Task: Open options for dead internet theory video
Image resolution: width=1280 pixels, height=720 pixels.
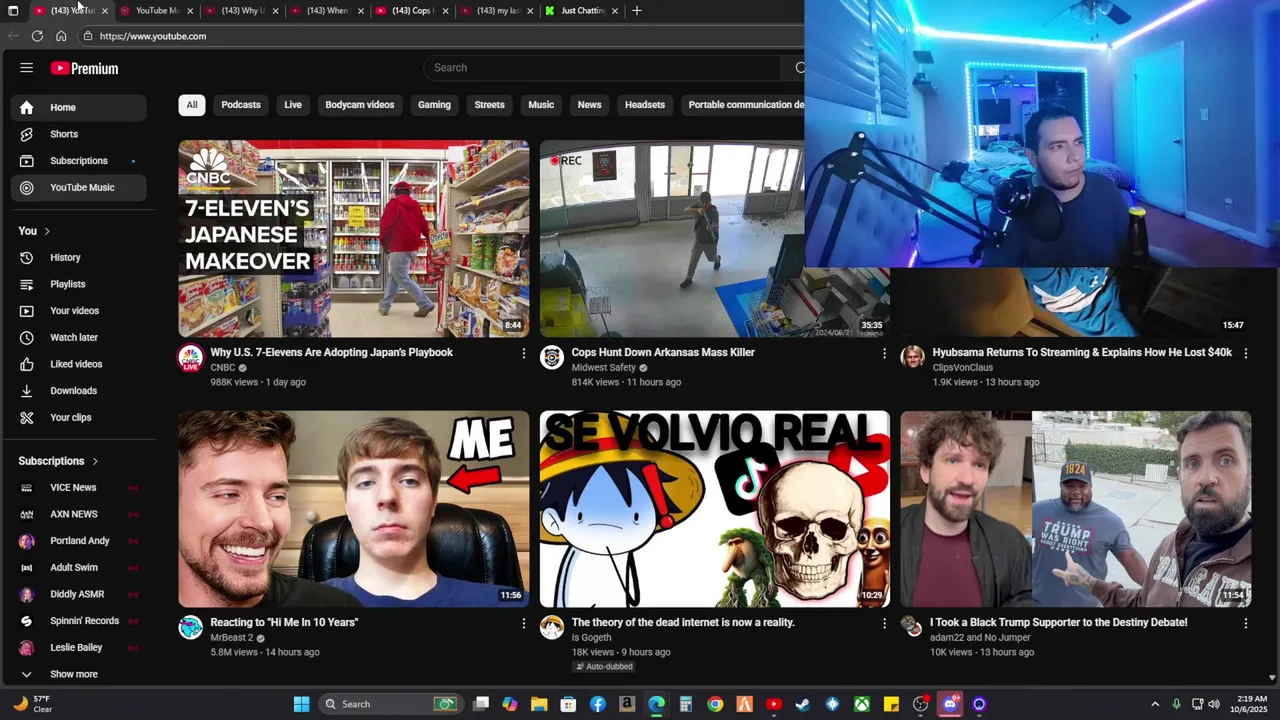Action: coord(884,623)
